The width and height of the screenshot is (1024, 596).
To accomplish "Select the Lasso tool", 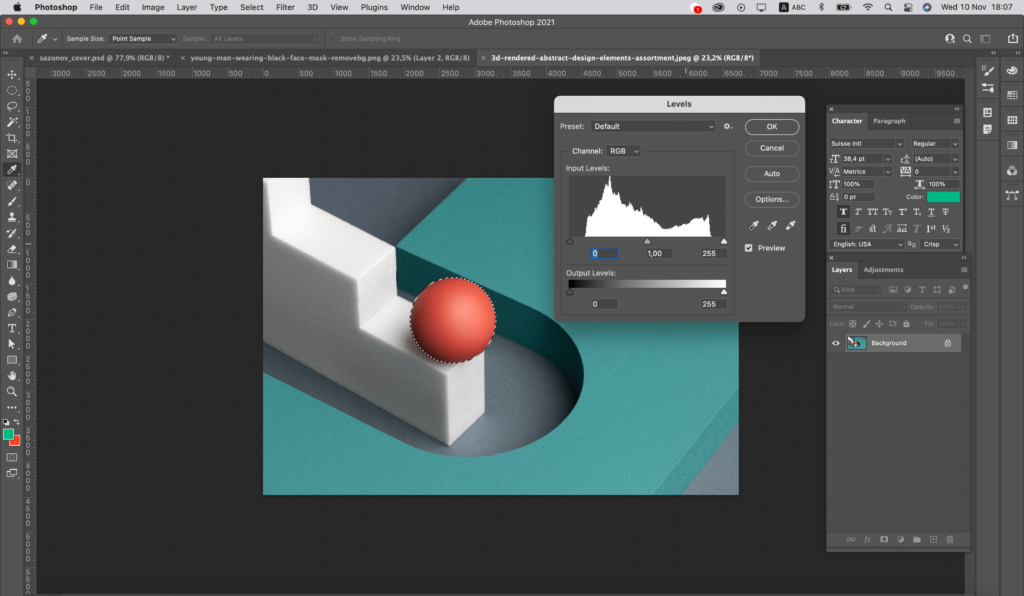I will click(12, 106).
